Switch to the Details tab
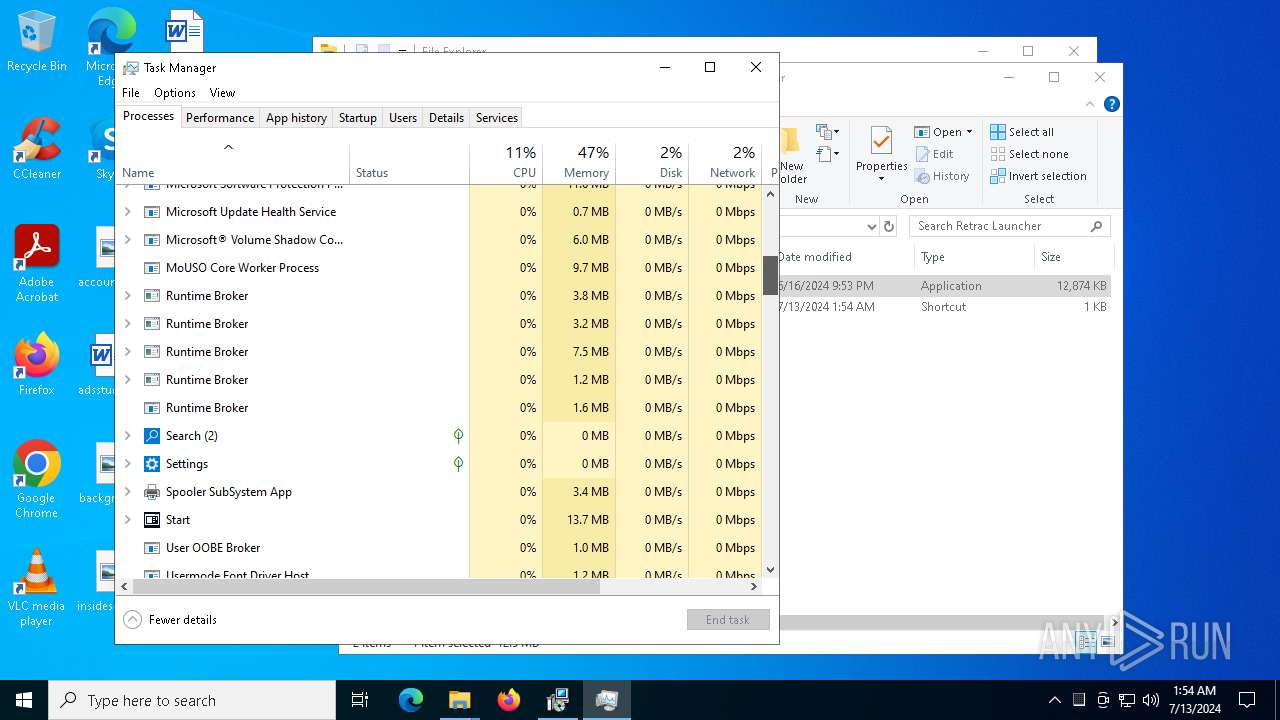Viewport: 1280px width, 720px height. [446, 118]
